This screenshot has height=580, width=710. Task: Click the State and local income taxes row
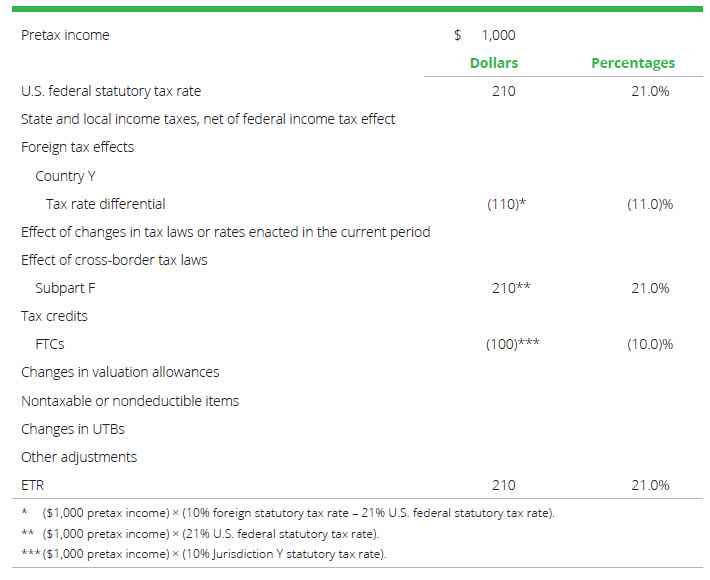[208, 119]
